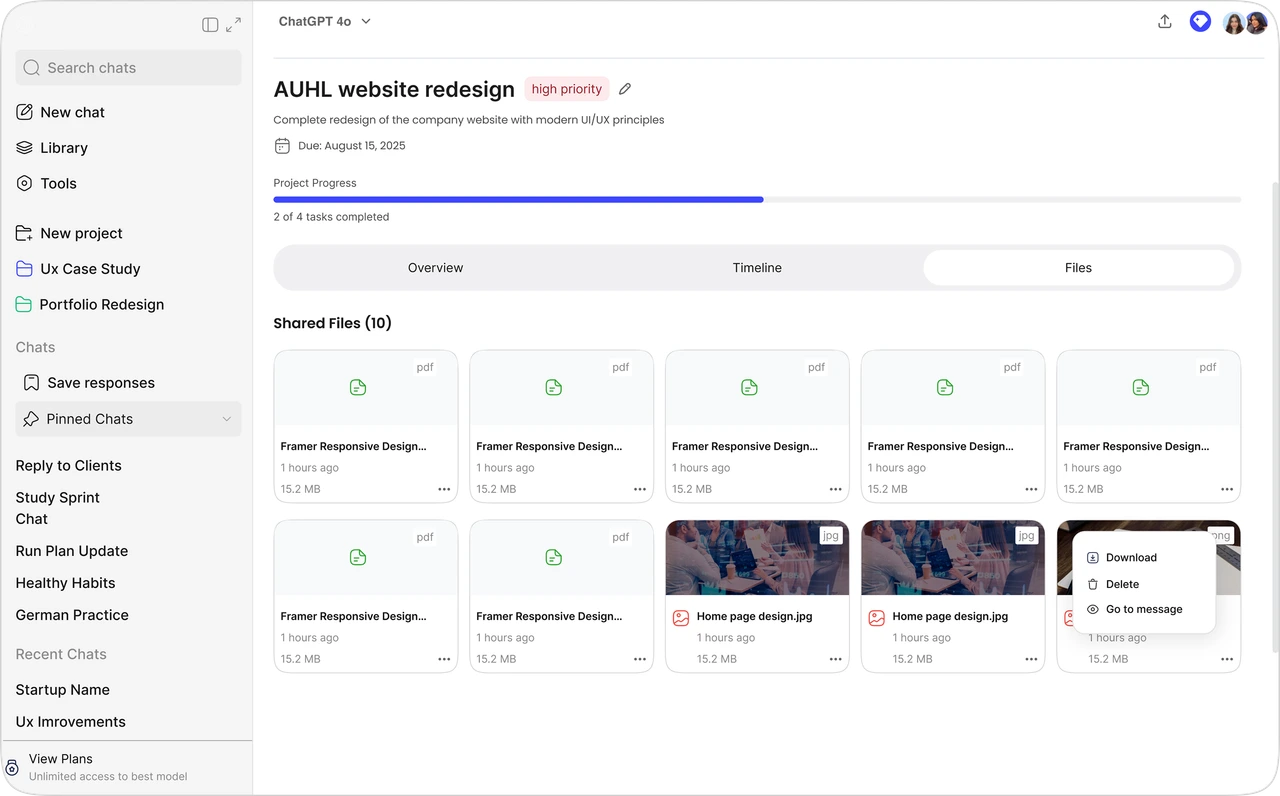The image size is (1280, 796).
Task: Open Tools in the sidebar
Action: (x=58, y=184)
